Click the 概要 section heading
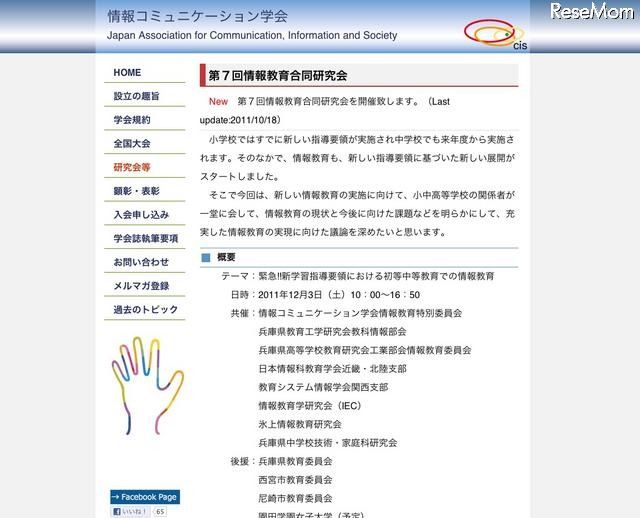The image size is (640, 518). (226, 257)
